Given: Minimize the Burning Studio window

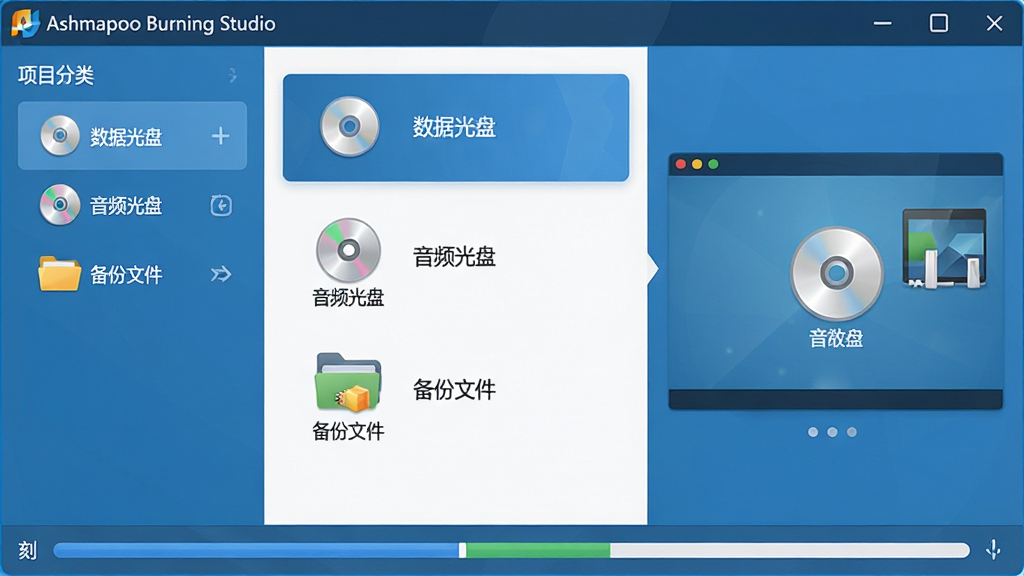Looking at the screenshot, I should pos(883,24).
